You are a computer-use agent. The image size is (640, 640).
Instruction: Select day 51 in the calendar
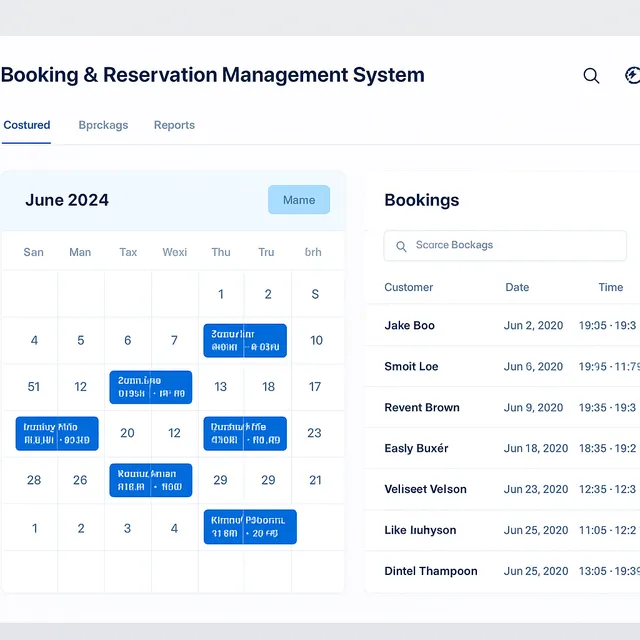pyautogui.click(x=33, y=387)
